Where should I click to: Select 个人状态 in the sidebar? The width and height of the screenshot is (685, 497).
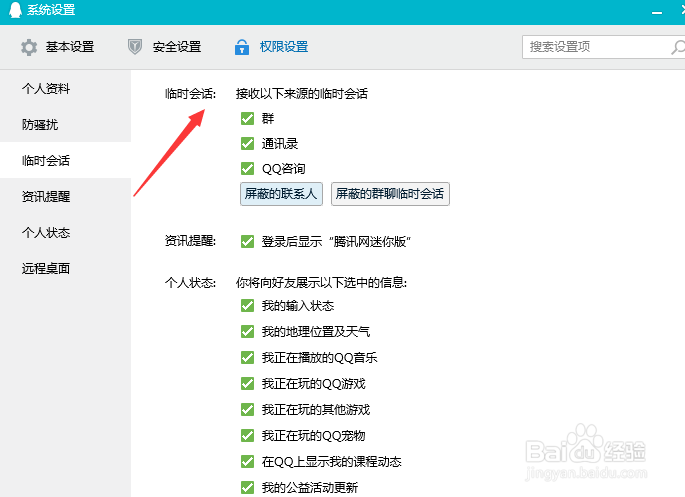pyautogui.click(x=46, y=232)
